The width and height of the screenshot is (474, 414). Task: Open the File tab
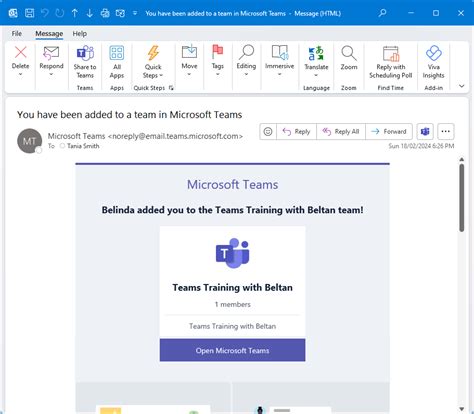tap(17, 34)
